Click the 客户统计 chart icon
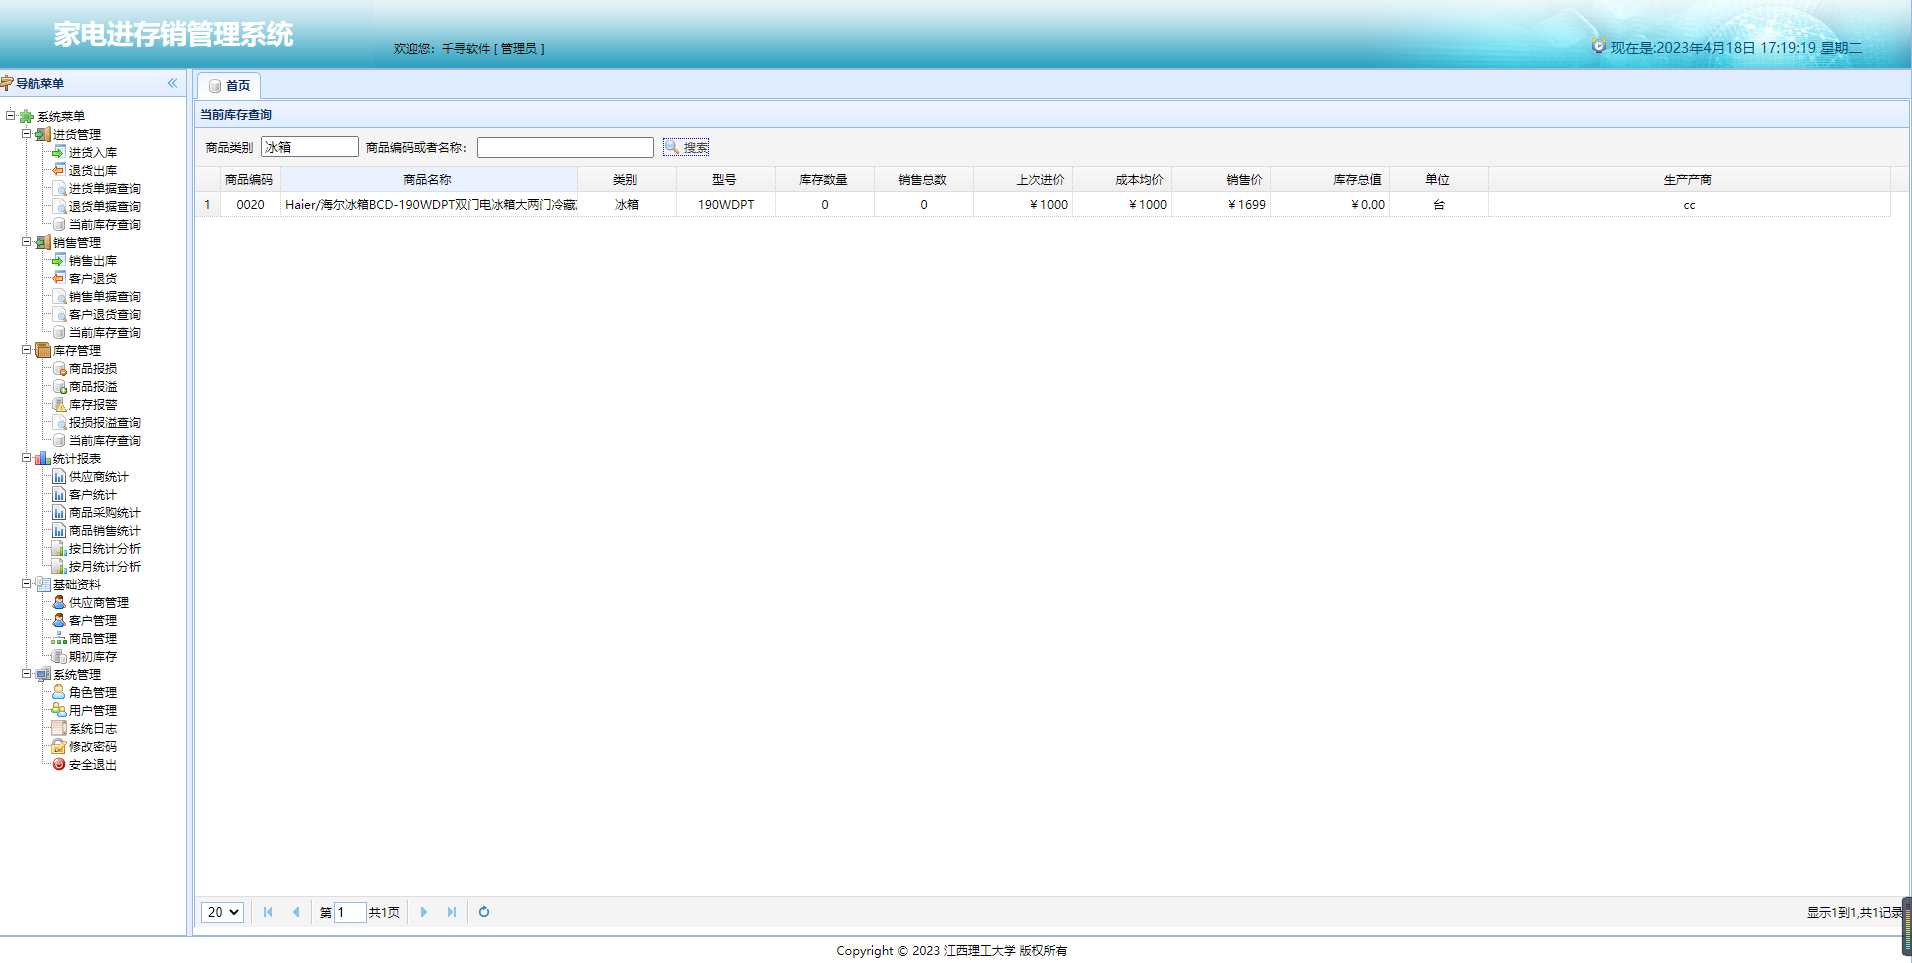 pyautogui.click(x=59, y=494)
